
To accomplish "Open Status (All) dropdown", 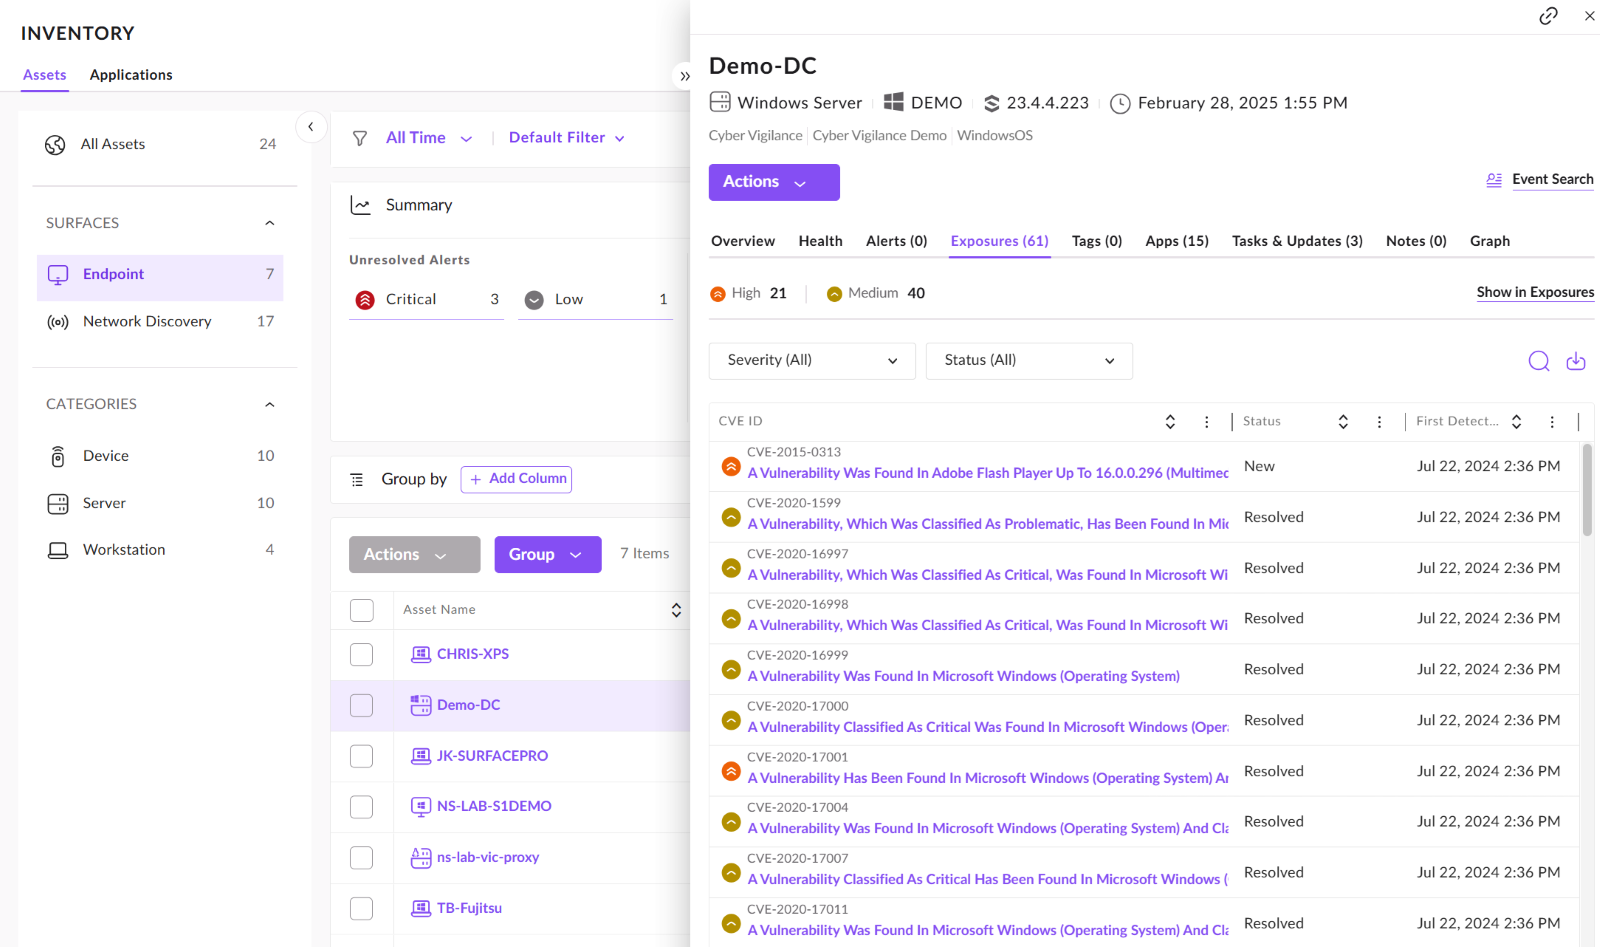I will [1029, 361].
